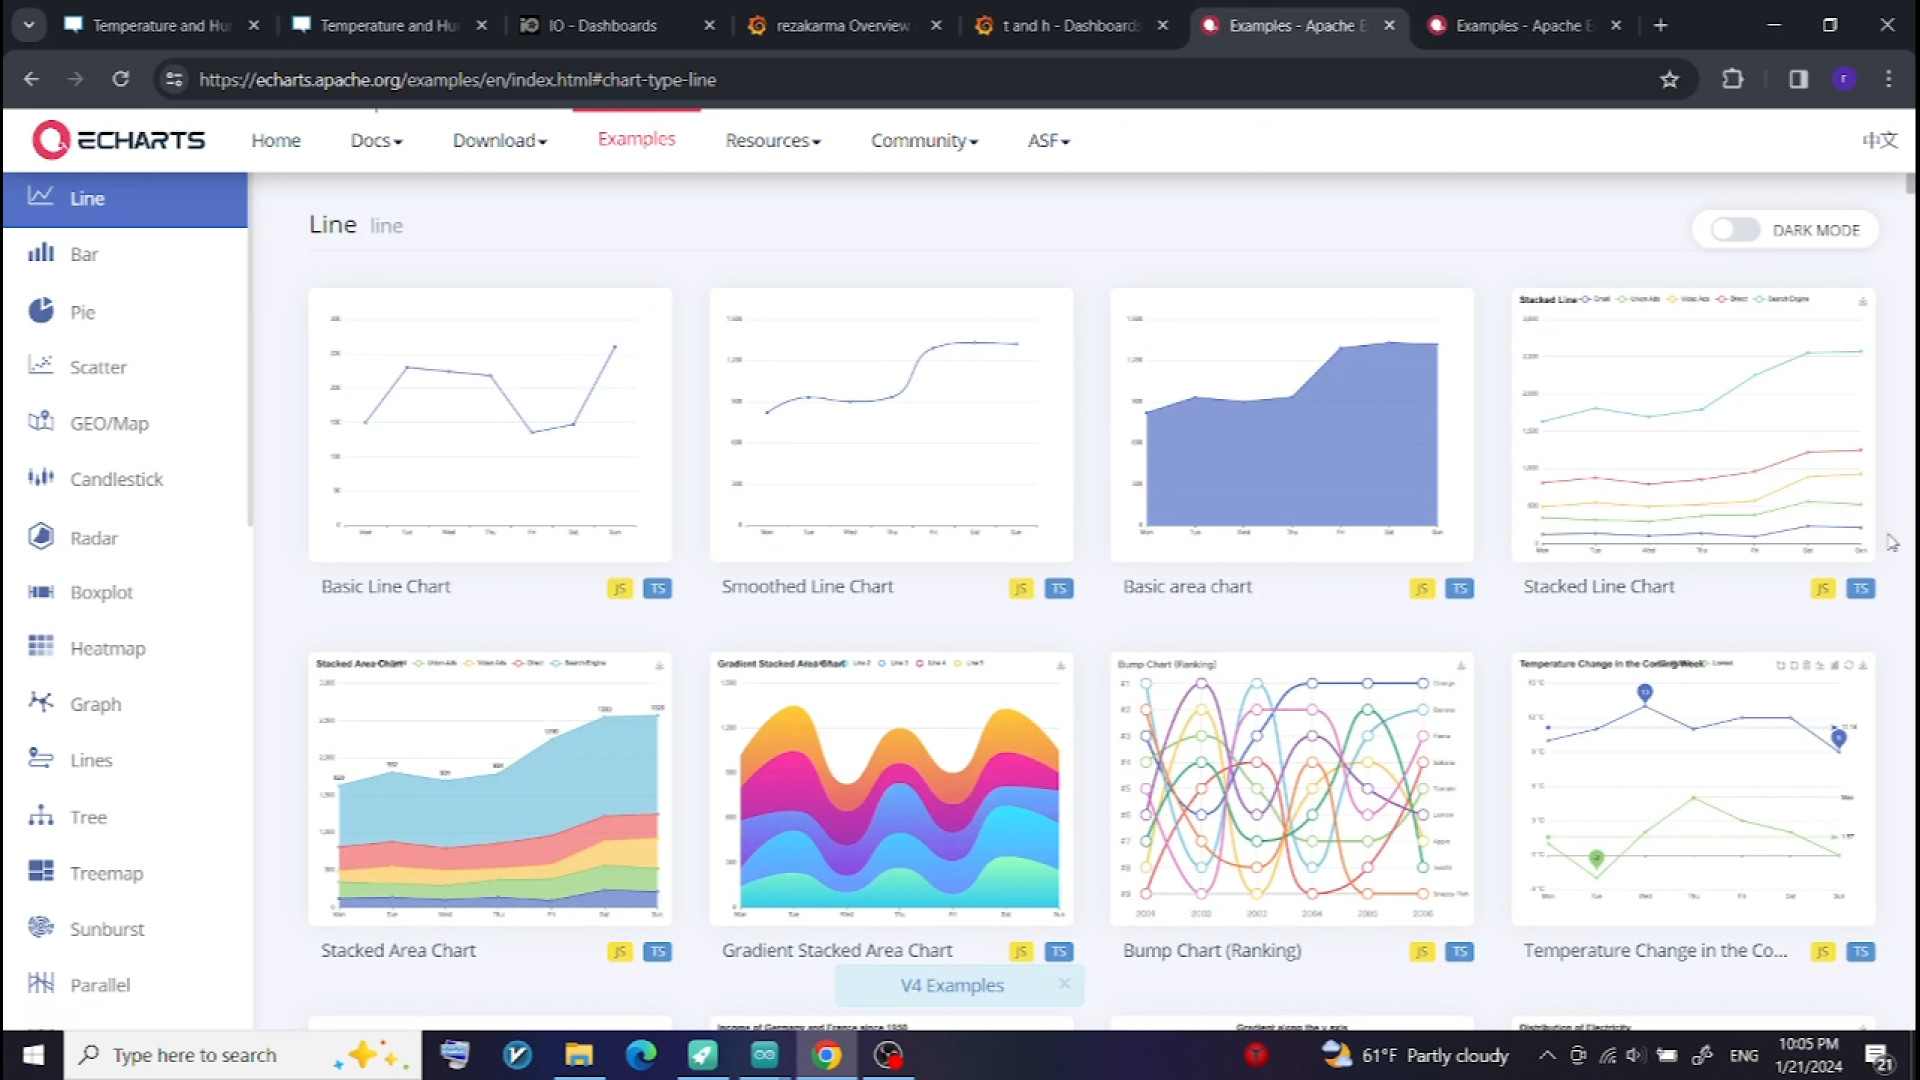Enable the Dark Mode switch
1920x1080 pixels.
click(1735, 230)
